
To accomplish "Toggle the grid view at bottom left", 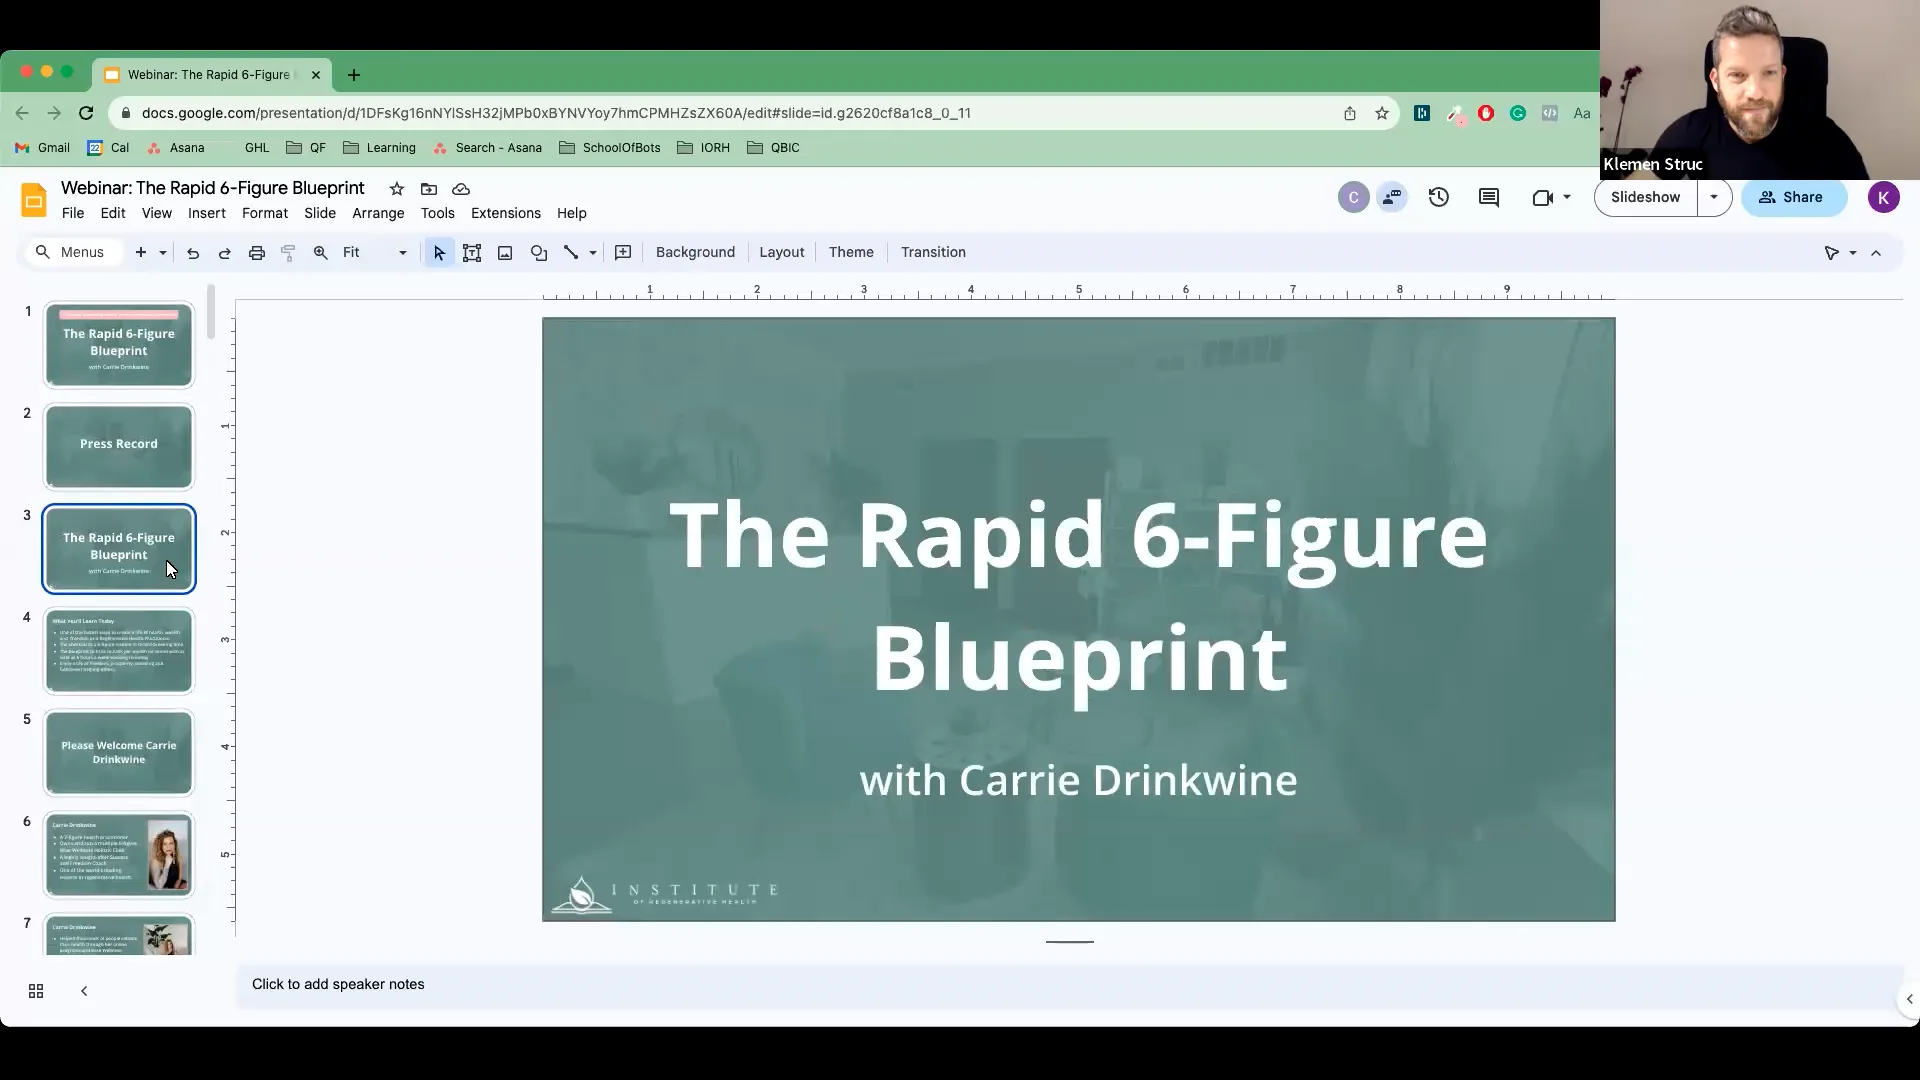I will [x=35, y=990].
